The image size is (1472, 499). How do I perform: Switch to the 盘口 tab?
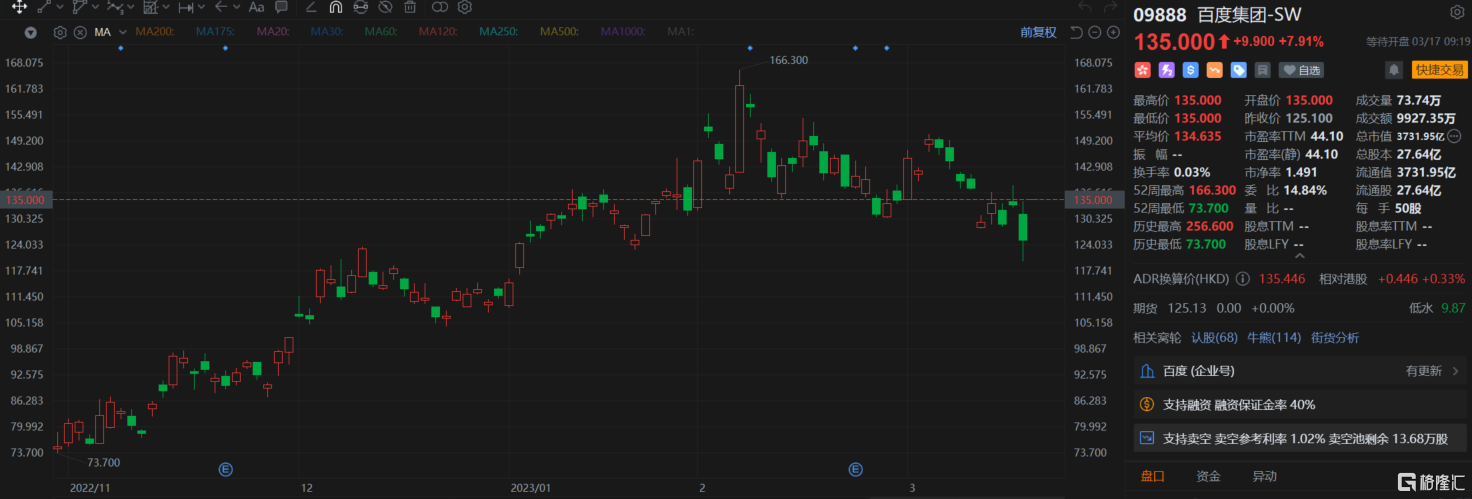1152,477
